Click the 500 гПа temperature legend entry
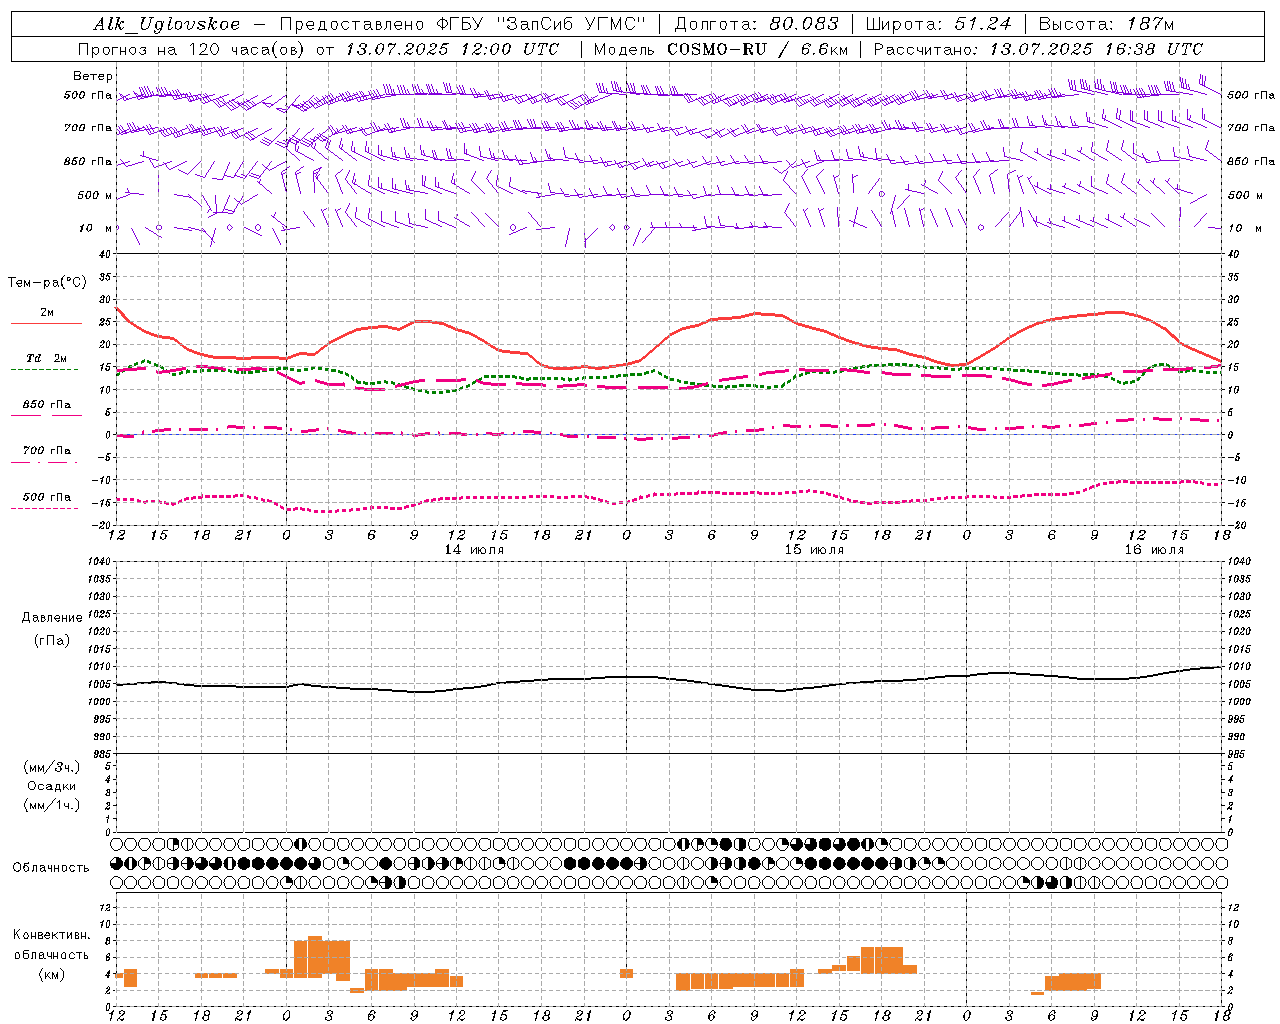This screenshot has width=1280, height=1024. (x=46, y=498)
